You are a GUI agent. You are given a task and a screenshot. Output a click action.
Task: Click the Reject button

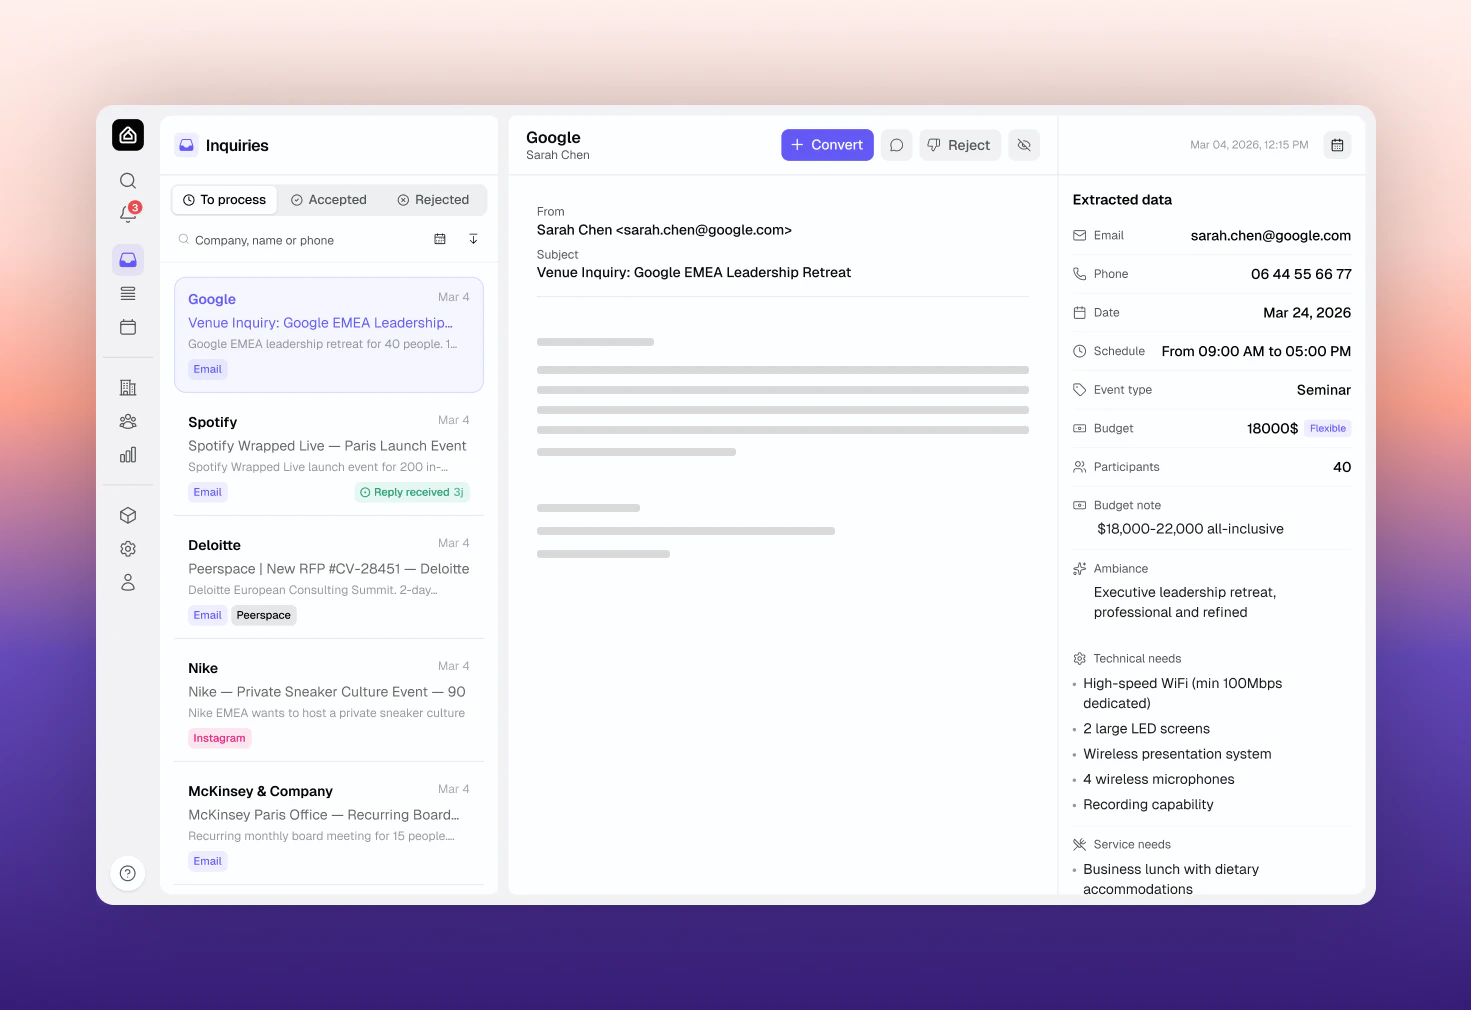(960, 145)
